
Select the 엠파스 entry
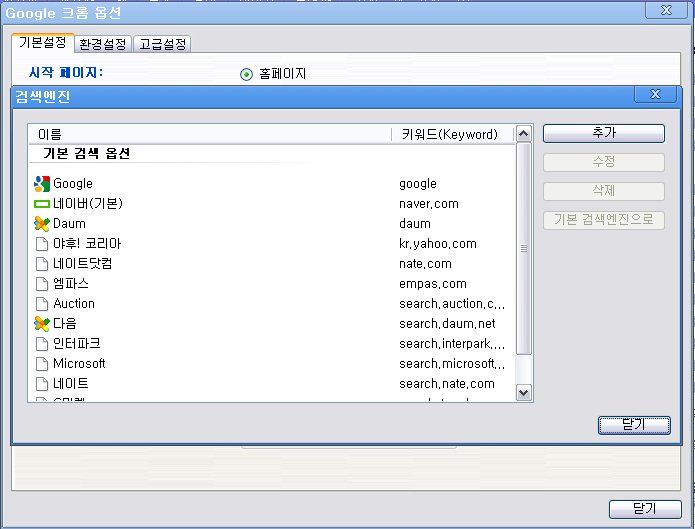tap(71, 283)
